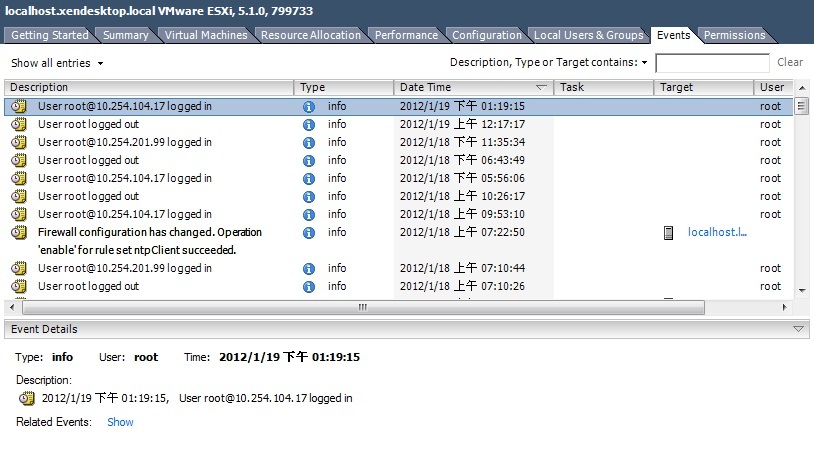Click event icon for 10:26:17 logout row
The height and width of the screenshot is (473, 814).
point(19,196)
